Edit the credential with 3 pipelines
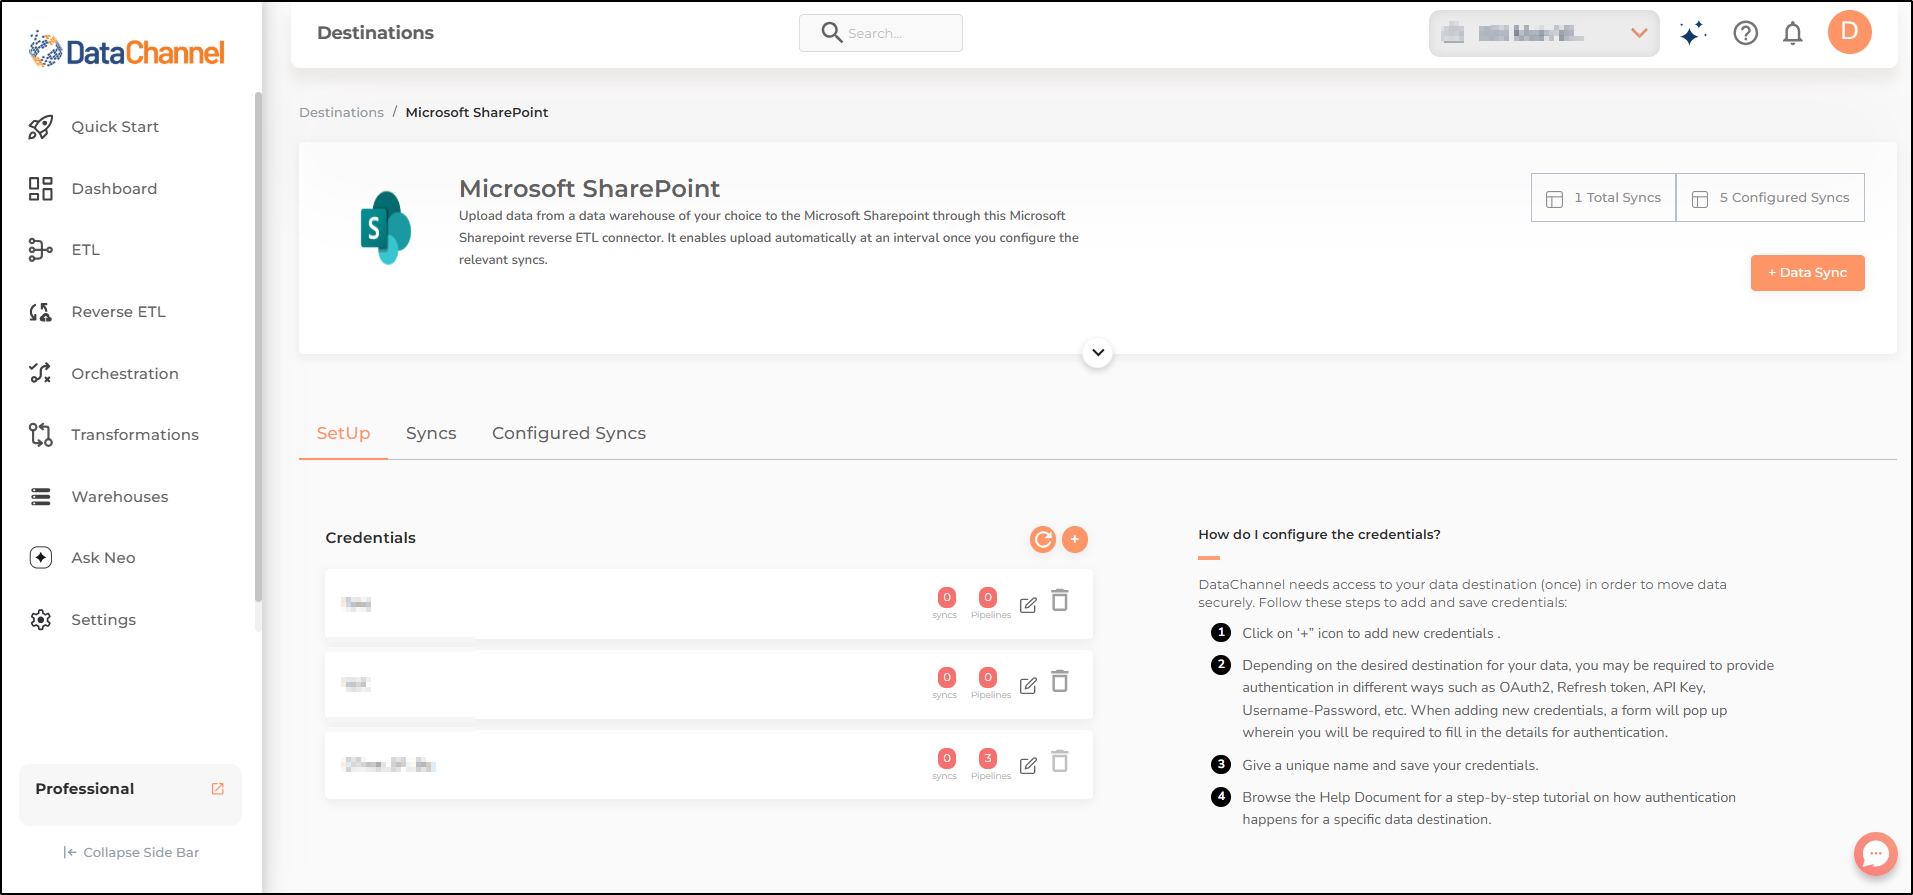 [x=1028, y=766]
